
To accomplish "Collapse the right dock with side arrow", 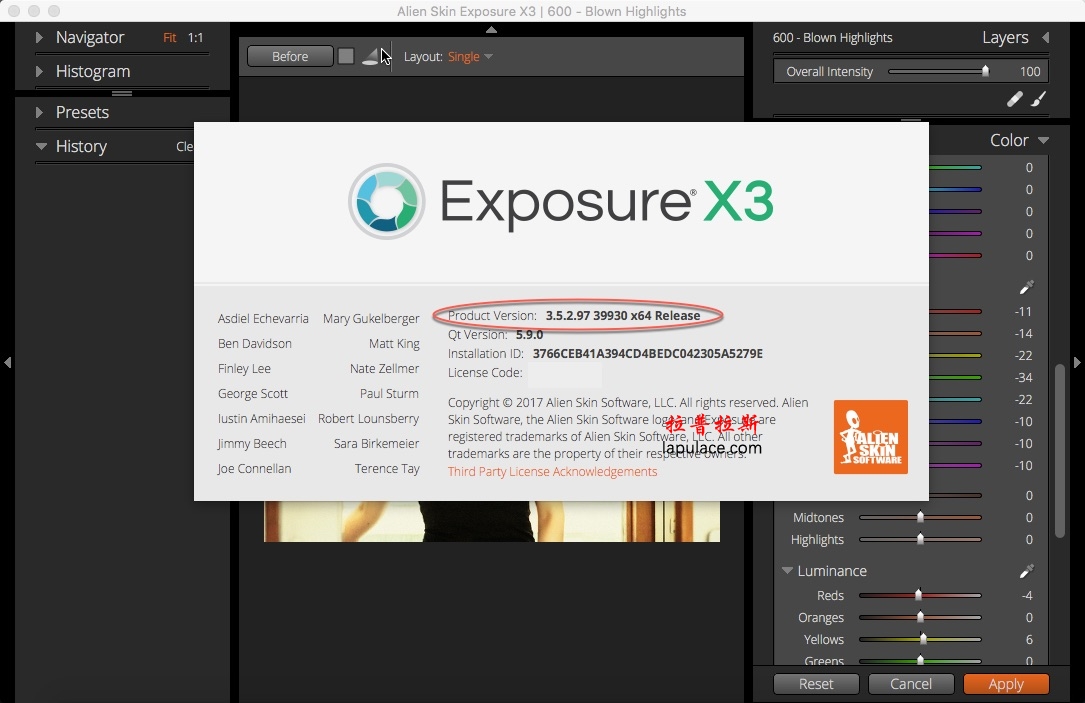I will coord(1077,363).
